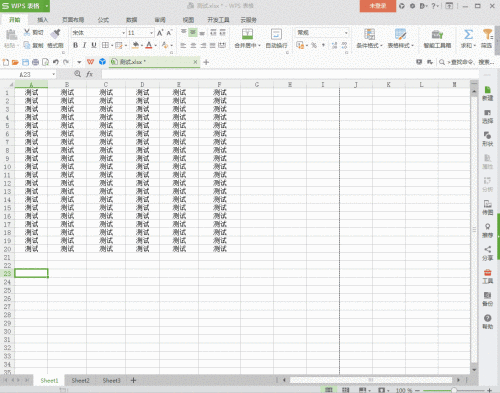Switch to Sheet3 tab
This screenshot has height=393, width=500.
click(111, 380)
